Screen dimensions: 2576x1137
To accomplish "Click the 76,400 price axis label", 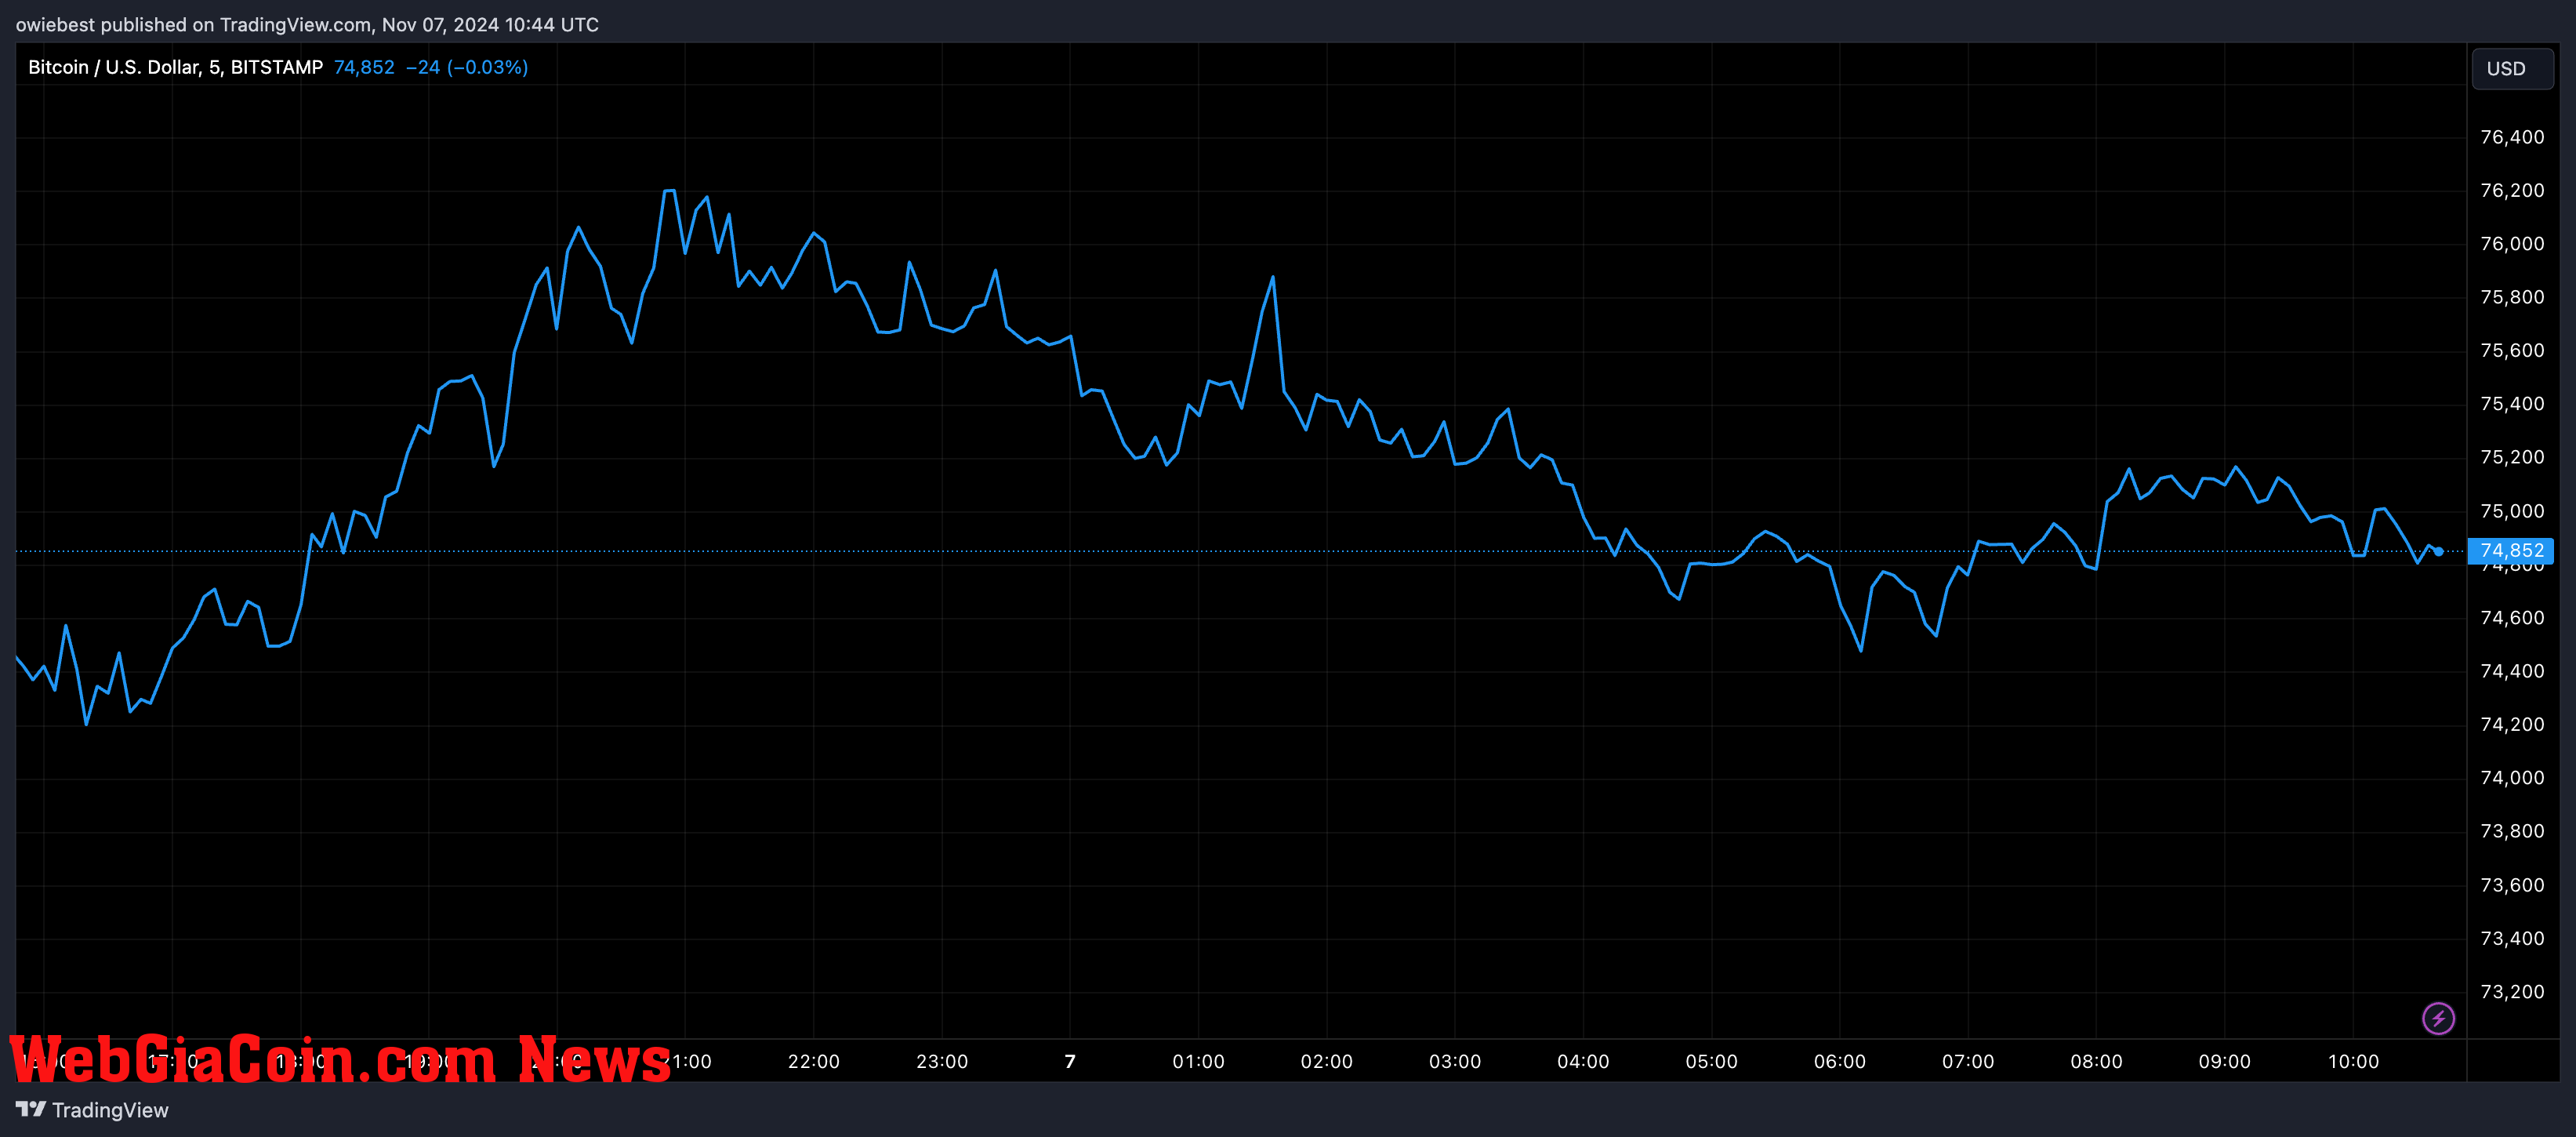I will (x=2512, y=137).
